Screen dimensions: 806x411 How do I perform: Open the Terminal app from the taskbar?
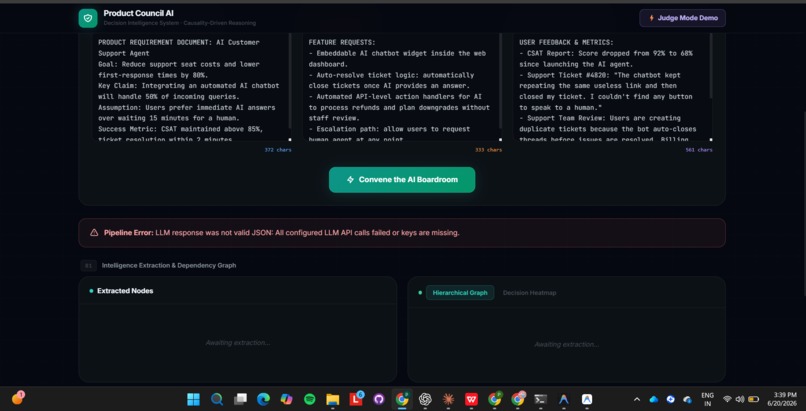point(540,399)
